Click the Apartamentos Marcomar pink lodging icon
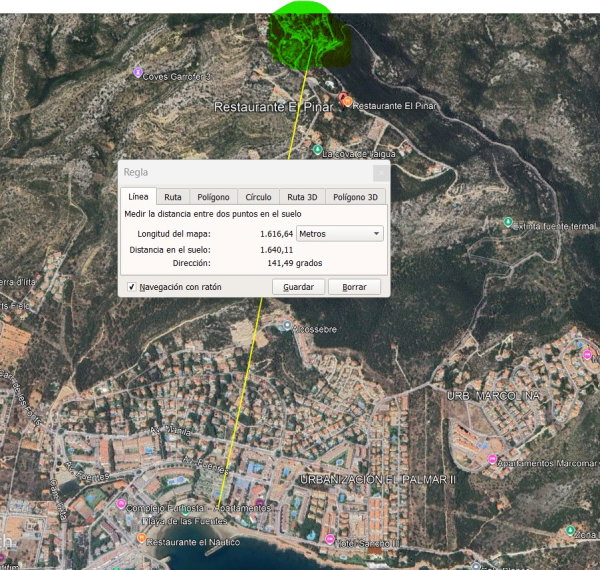The image size is (600, 570). click(491, 459)
